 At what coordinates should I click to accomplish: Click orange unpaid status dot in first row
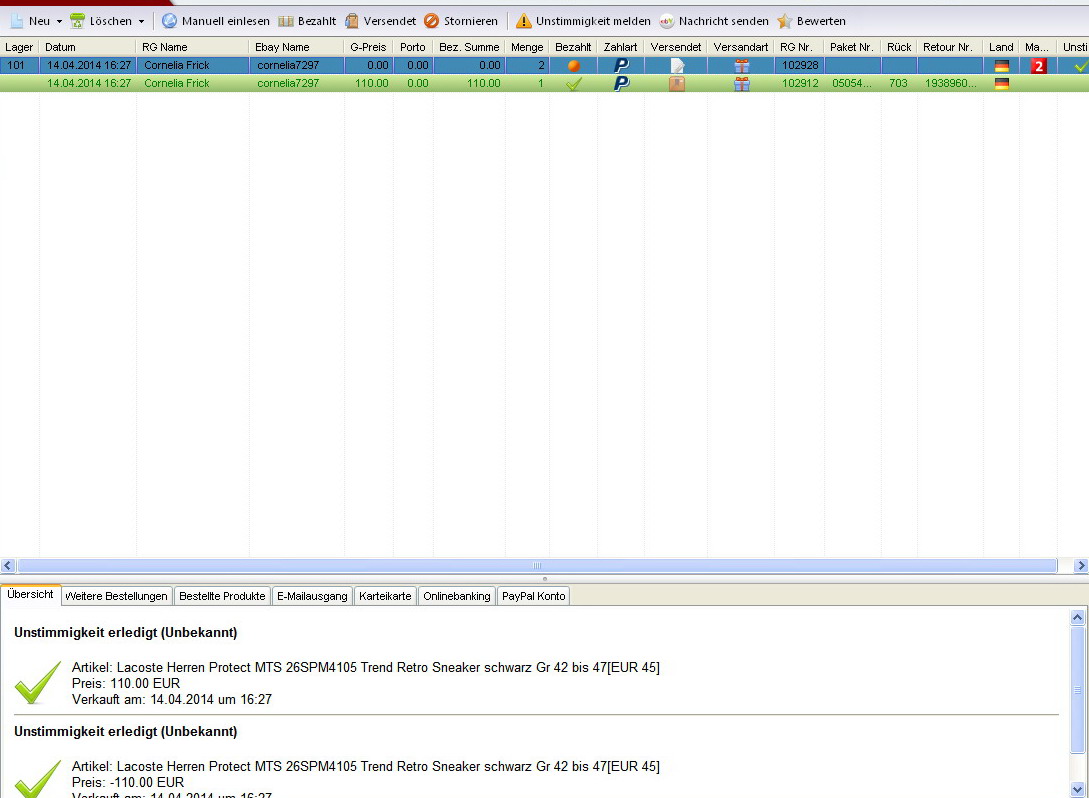(574, 66)
